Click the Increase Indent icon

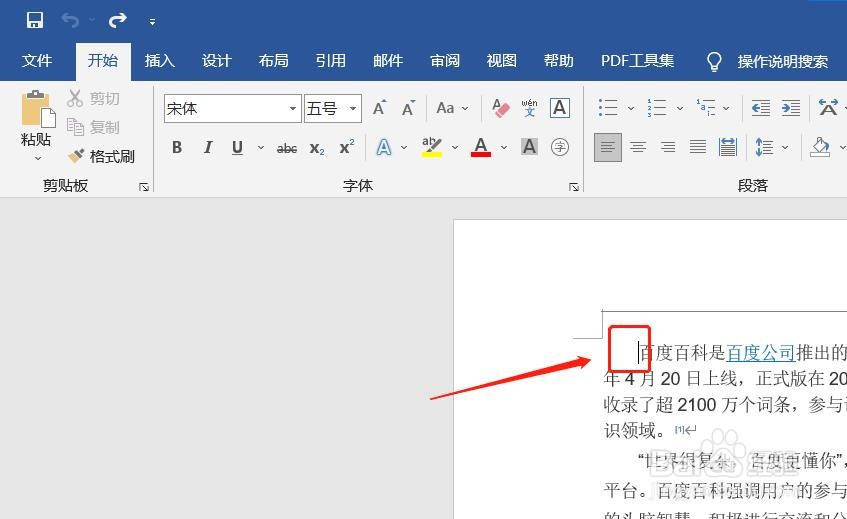coord(791,108)
